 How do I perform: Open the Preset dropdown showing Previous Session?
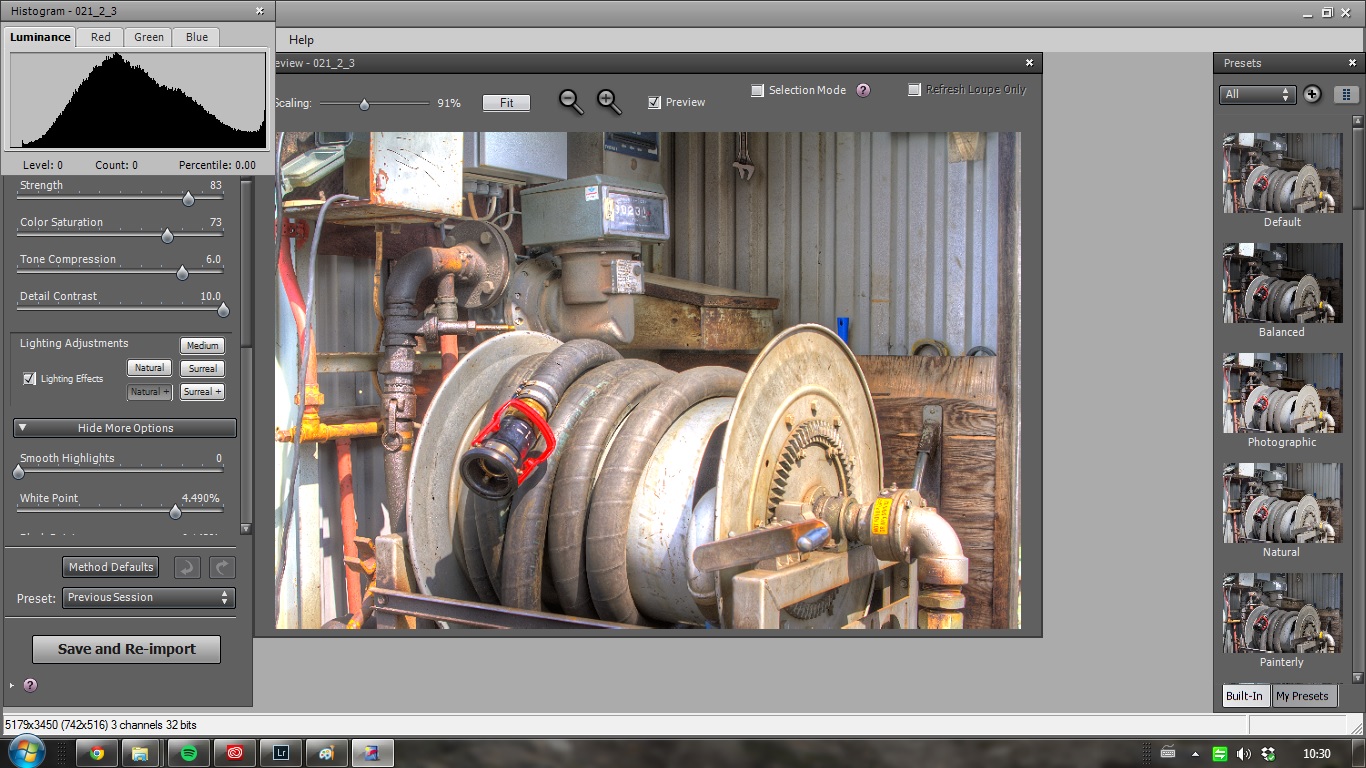pos(149,598)
